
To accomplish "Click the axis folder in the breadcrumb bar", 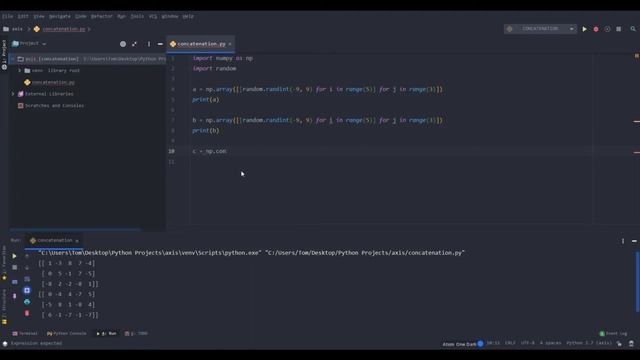I will [x=13, y=29].
